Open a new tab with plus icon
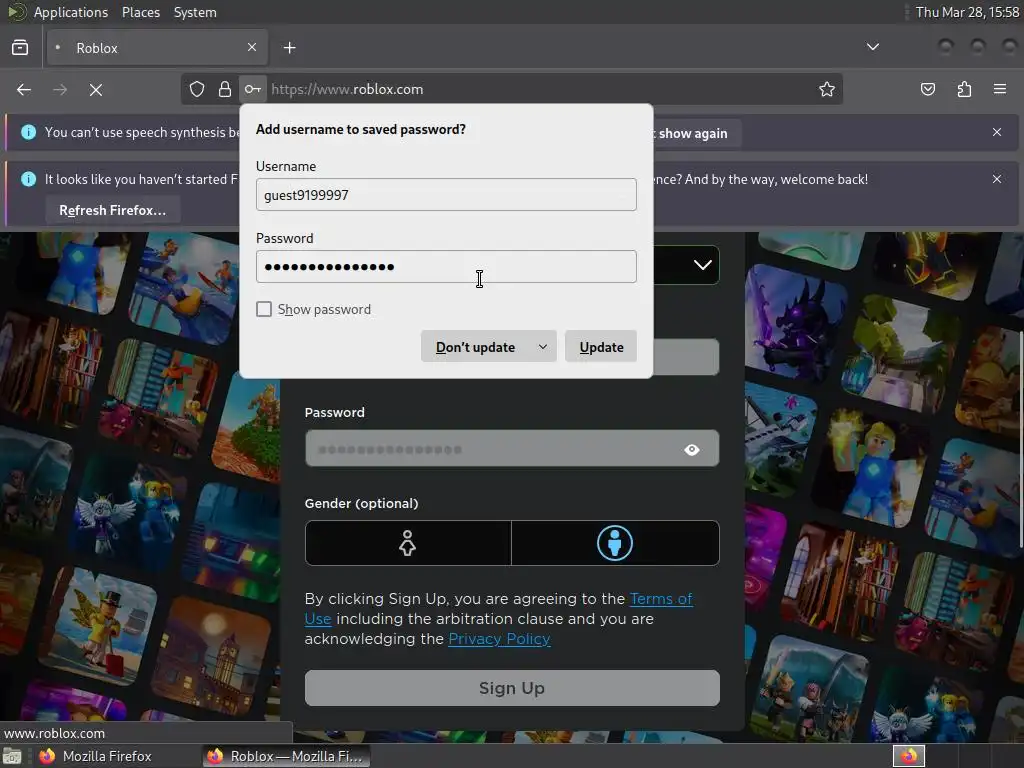The width and height of the screenshot is (1024, 768). (289, 48)
